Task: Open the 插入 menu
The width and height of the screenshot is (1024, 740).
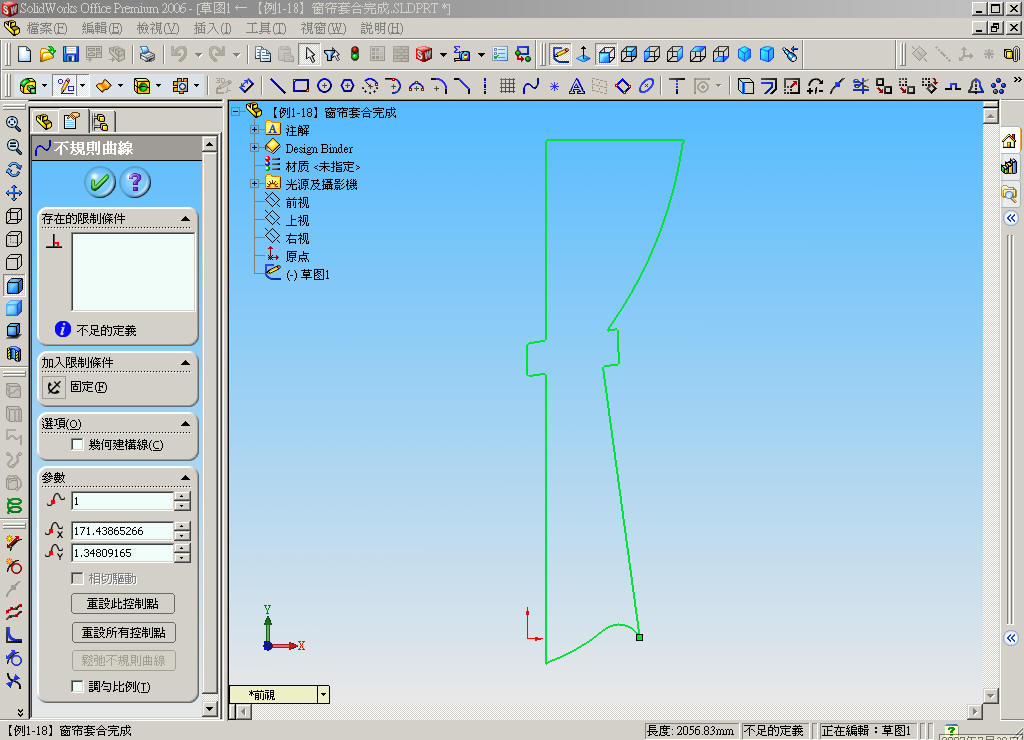Action: [x=212, y=28]
